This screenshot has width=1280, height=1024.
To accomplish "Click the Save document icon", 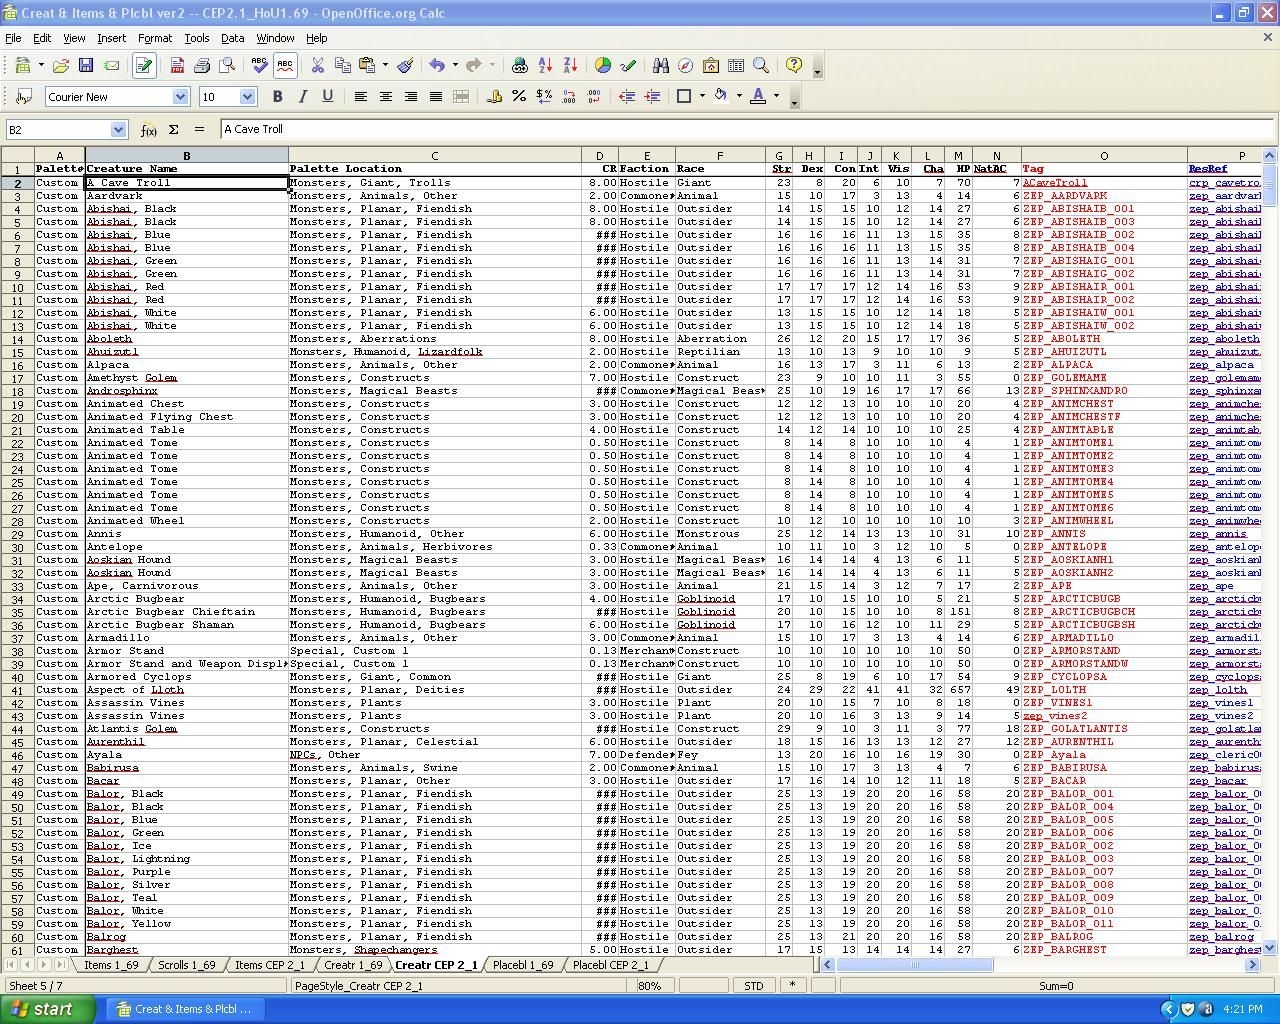I will 86,65.
